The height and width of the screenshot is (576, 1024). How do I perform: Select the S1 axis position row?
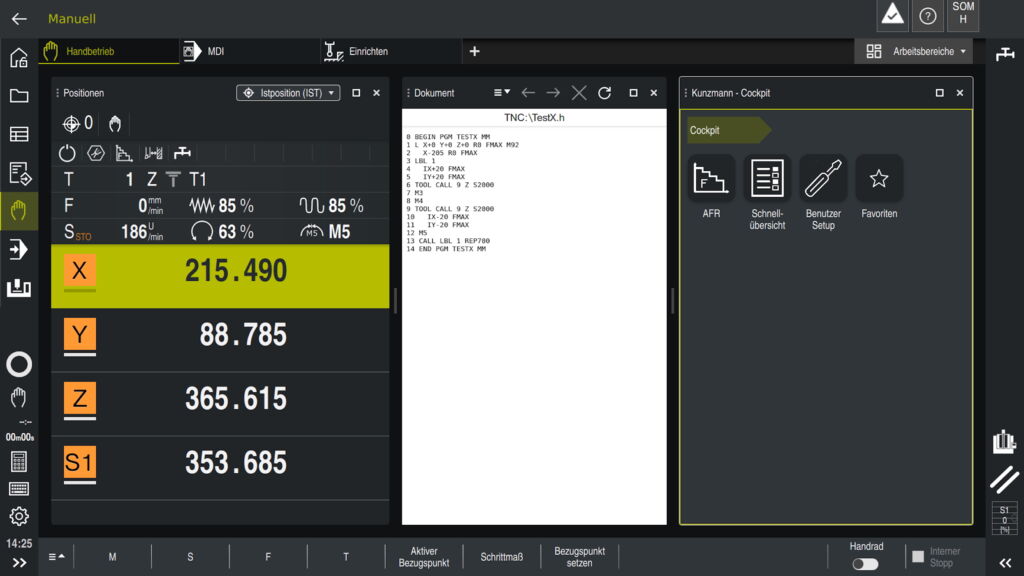[220, 468]
